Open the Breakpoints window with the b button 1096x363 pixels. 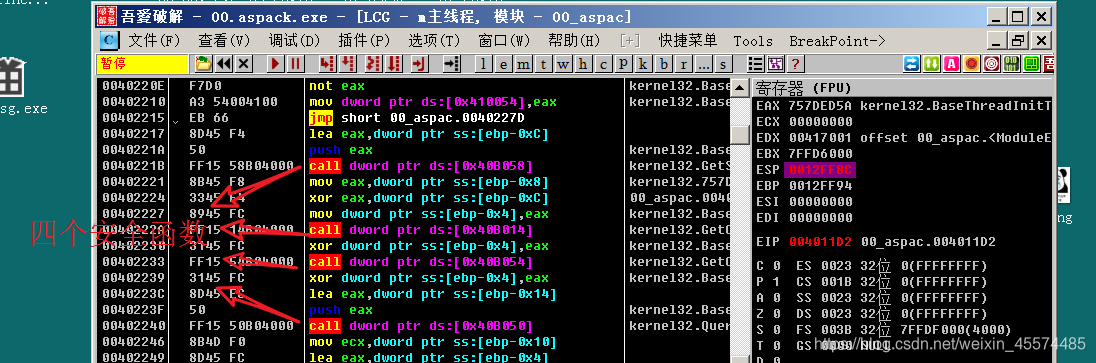(x=663, y=64)
